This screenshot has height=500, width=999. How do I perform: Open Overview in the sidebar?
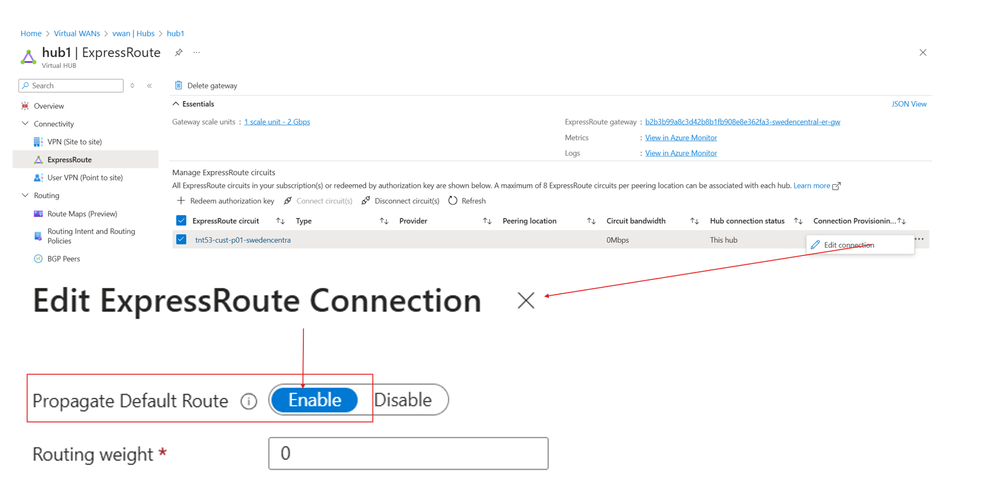[x=48, y=106]
